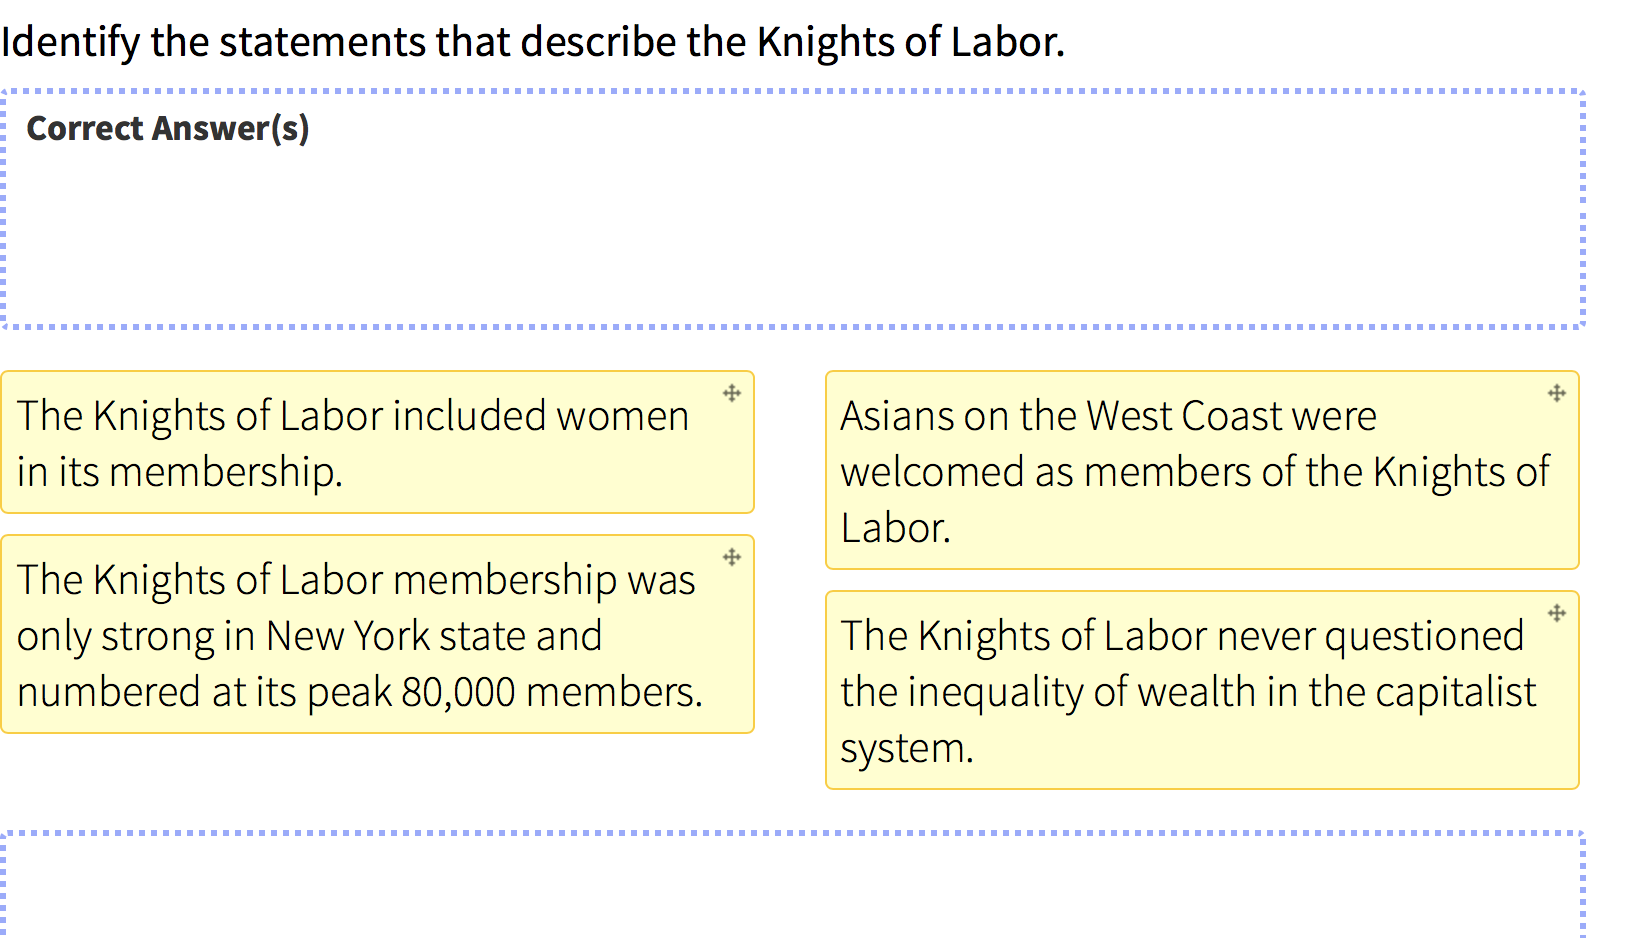Select the '80,000 members' New York statement
The width and height of the screenshot is (1634, 938).
coord(377,634)
